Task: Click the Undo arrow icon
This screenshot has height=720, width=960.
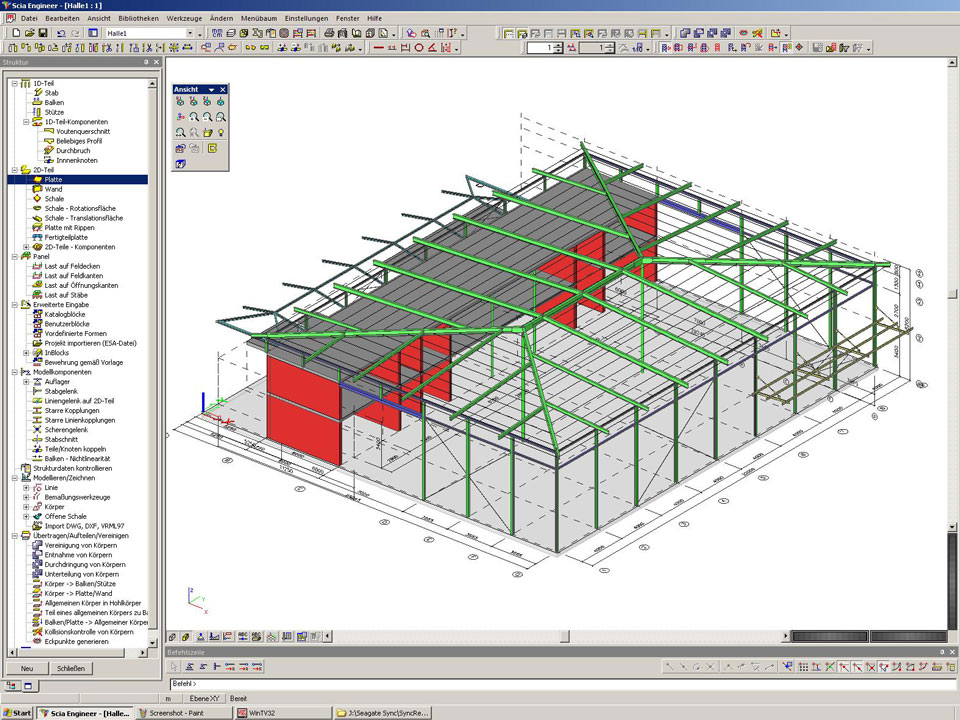Action: 61,33
